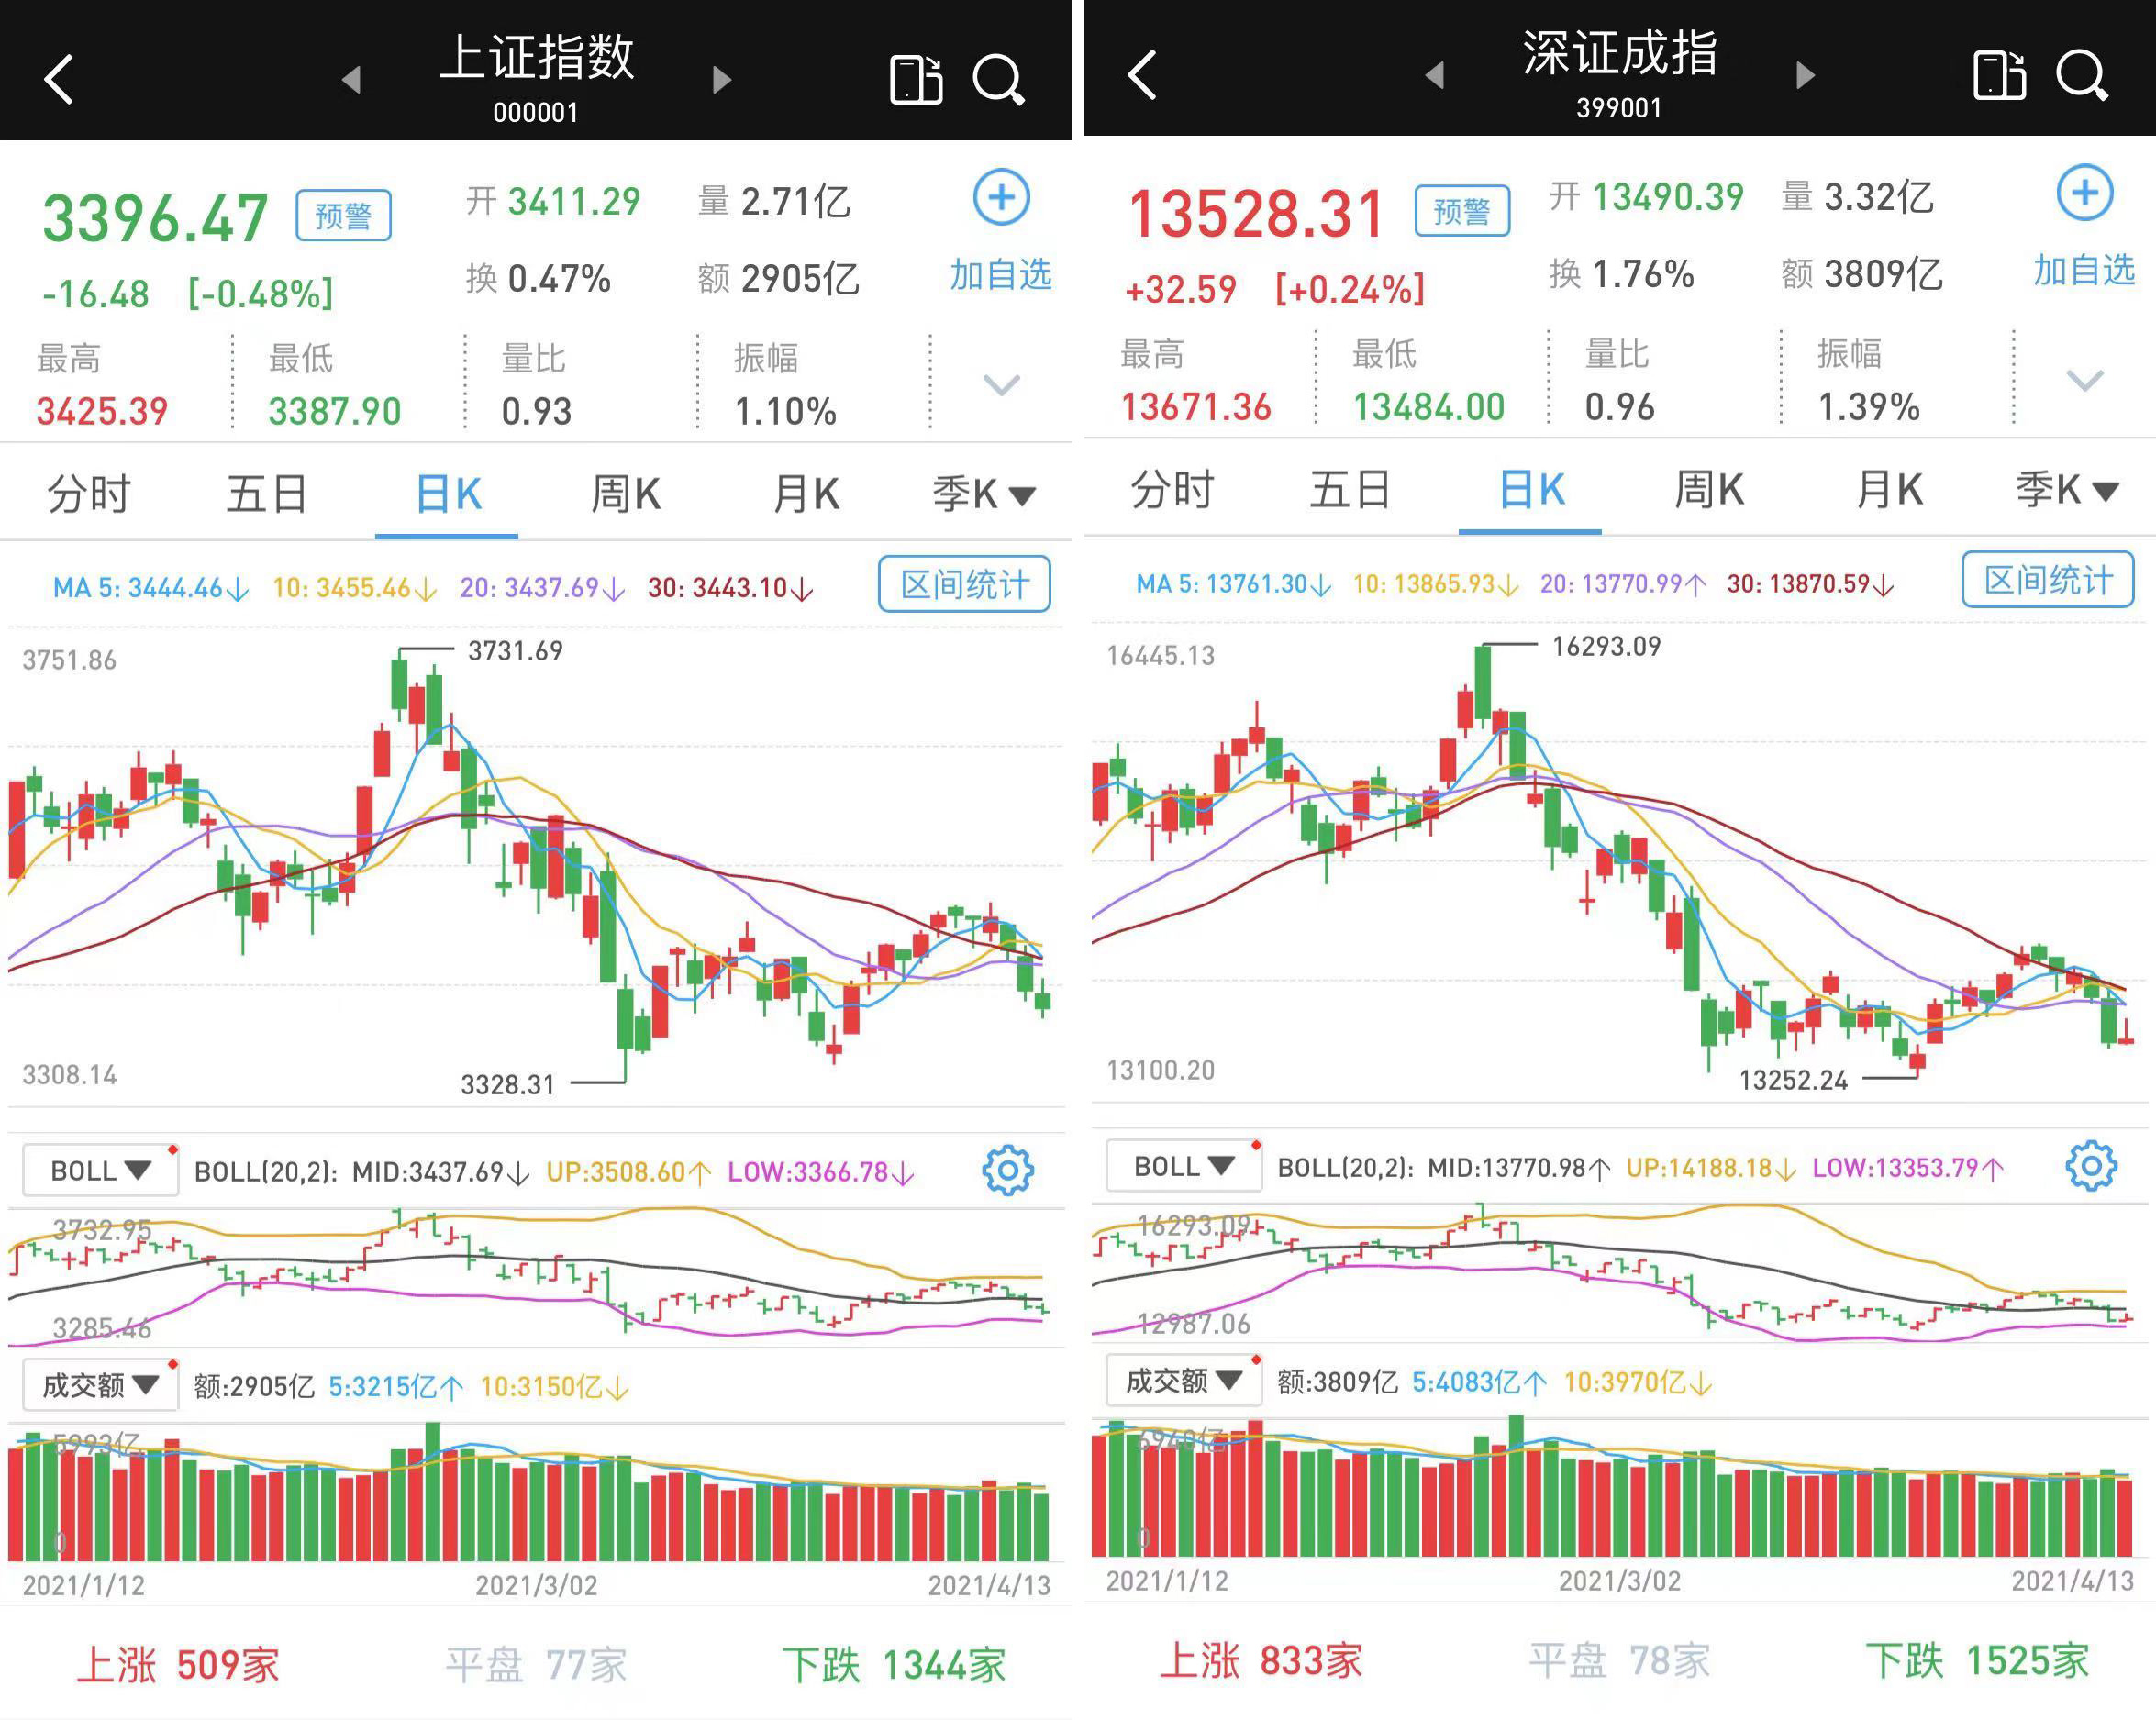Viewport: 2156px width, 1720px height.
Task: Go to previous index before 深证成指
Action: click(x=1435, y=76)
